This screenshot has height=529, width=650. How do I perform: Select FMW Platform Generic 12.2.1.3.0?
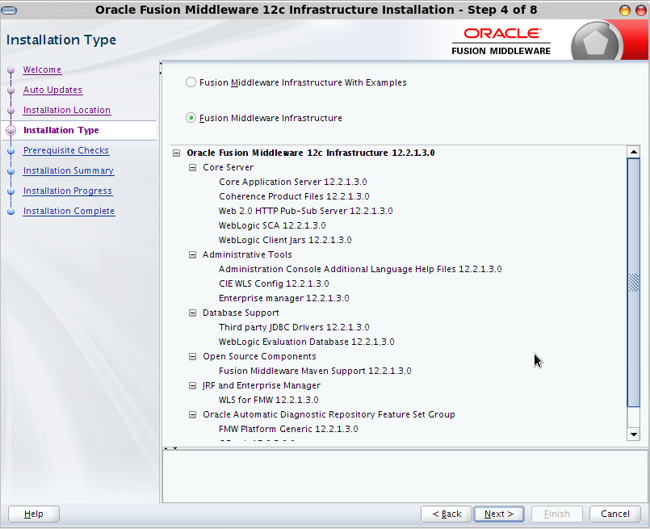[x=288, y=429]
